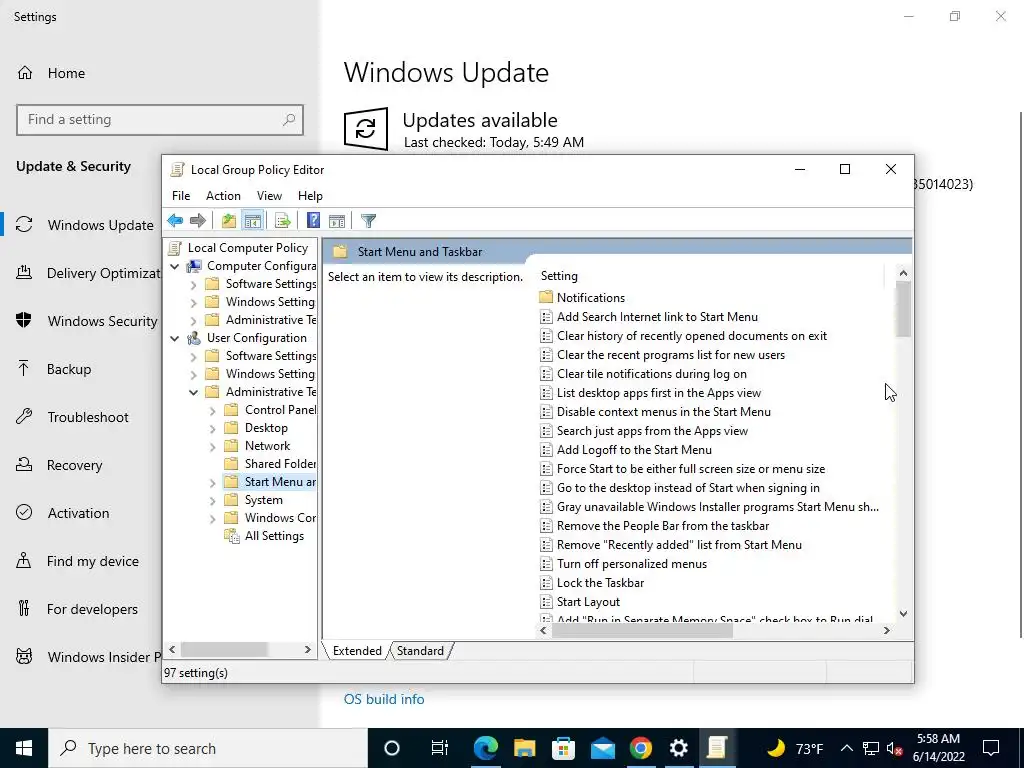
Task: Expand the Start Menu and Taskbar node
Action: pos(212,483)
